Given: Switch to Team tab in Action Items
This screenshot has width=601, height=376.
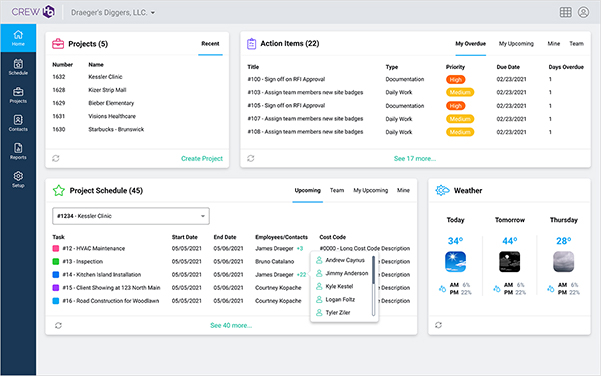Looking at the screenshot, I should 576,44.
